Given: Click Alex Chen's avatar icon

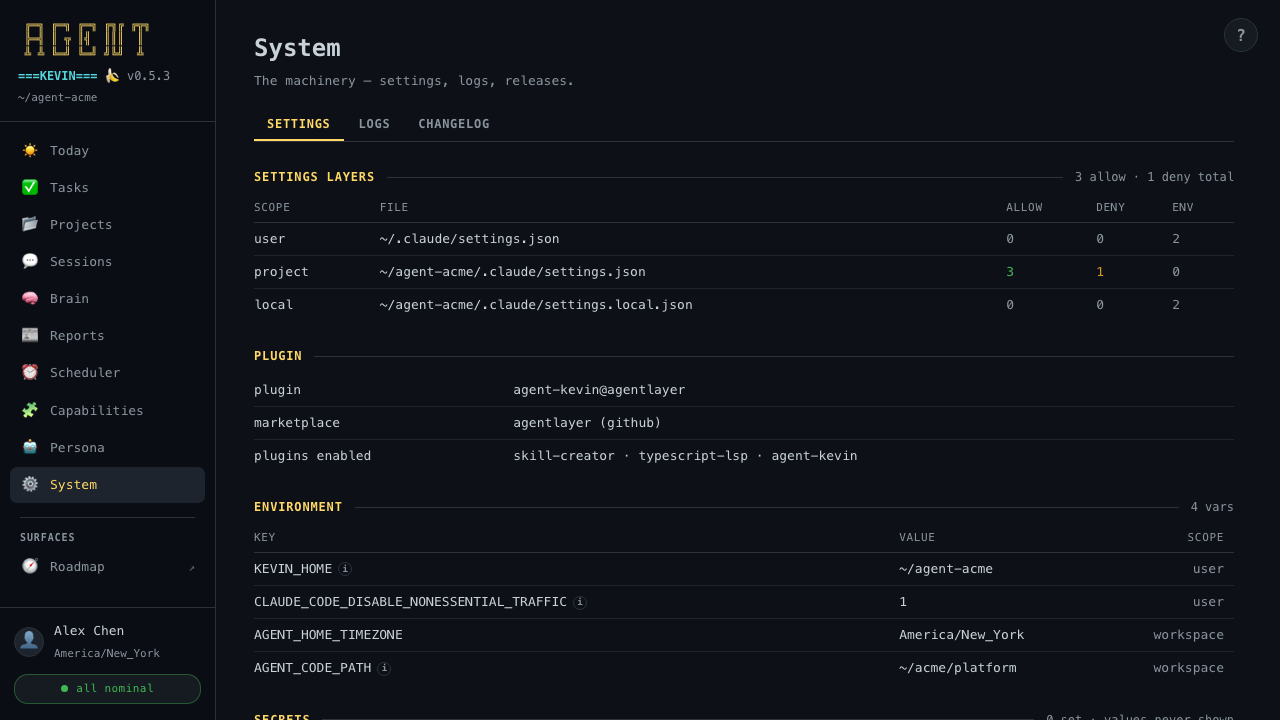Looking at the screenshot, I should tap(29, 641).
